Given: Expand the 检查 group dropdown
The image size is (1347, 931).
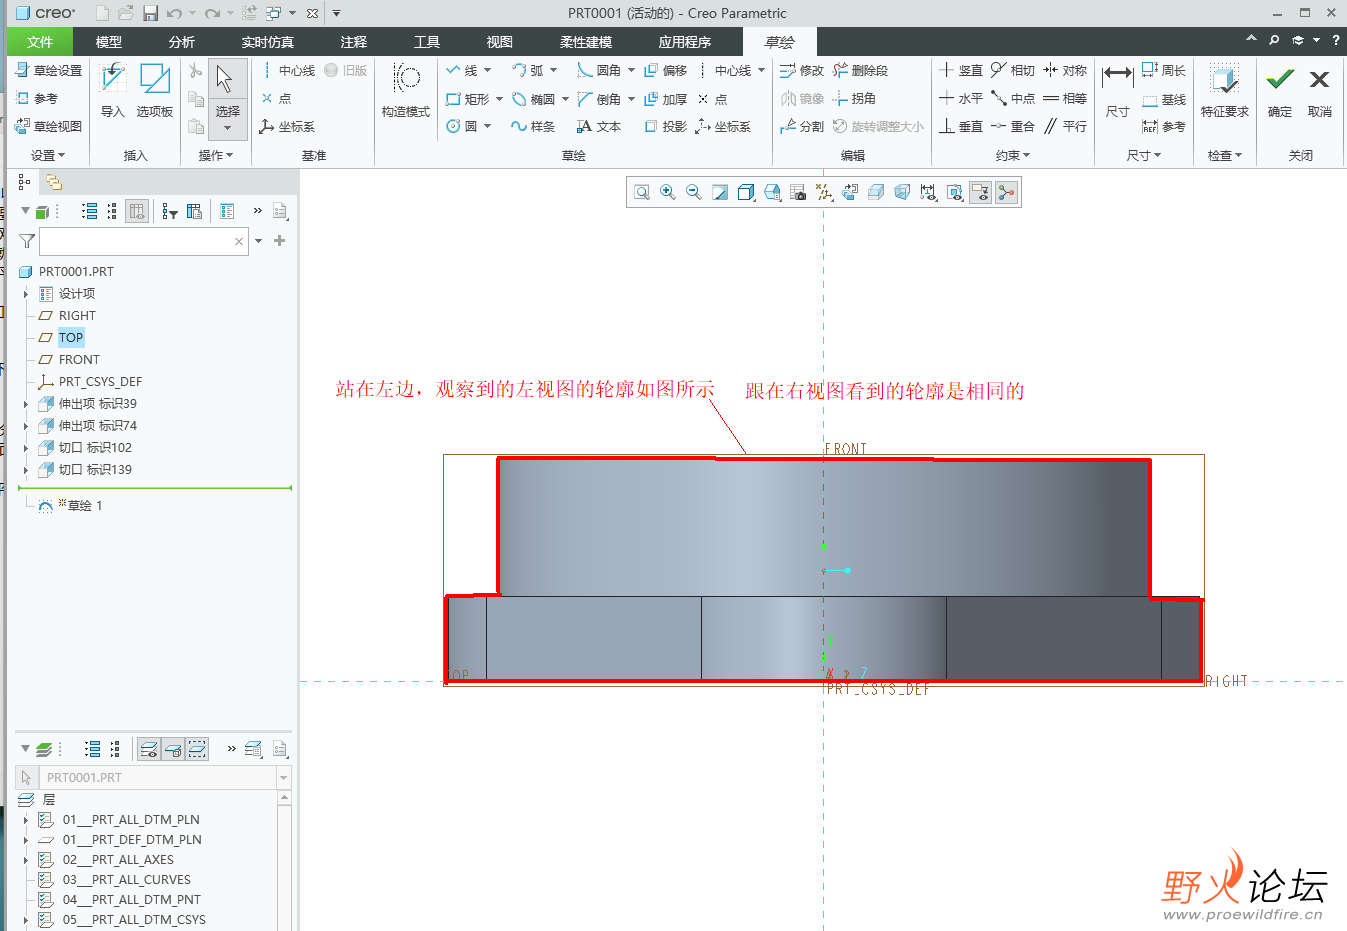Looking at the screenshot, I should pyautogui.click(x=1224, y=156).
